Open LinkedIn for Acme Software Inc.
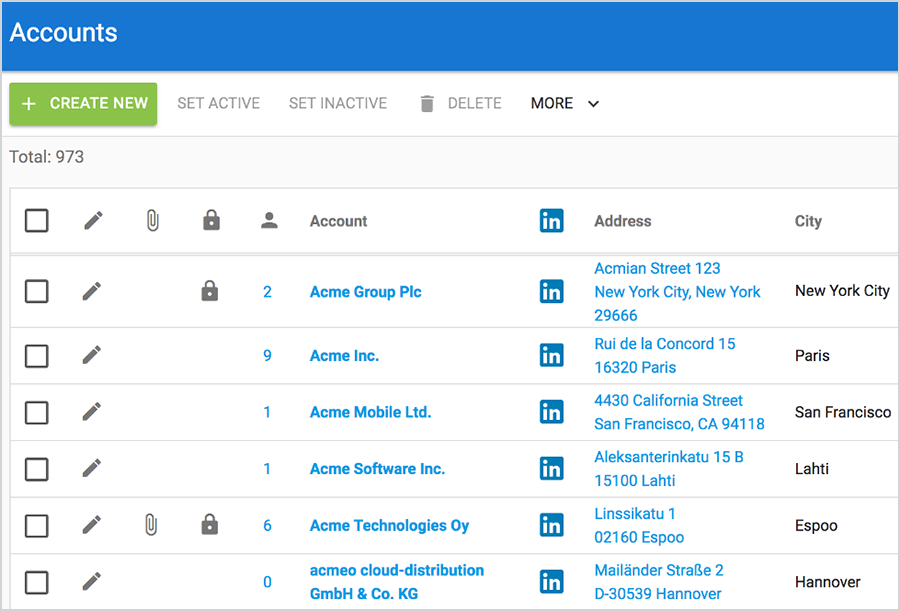 [x=552, y=469]
